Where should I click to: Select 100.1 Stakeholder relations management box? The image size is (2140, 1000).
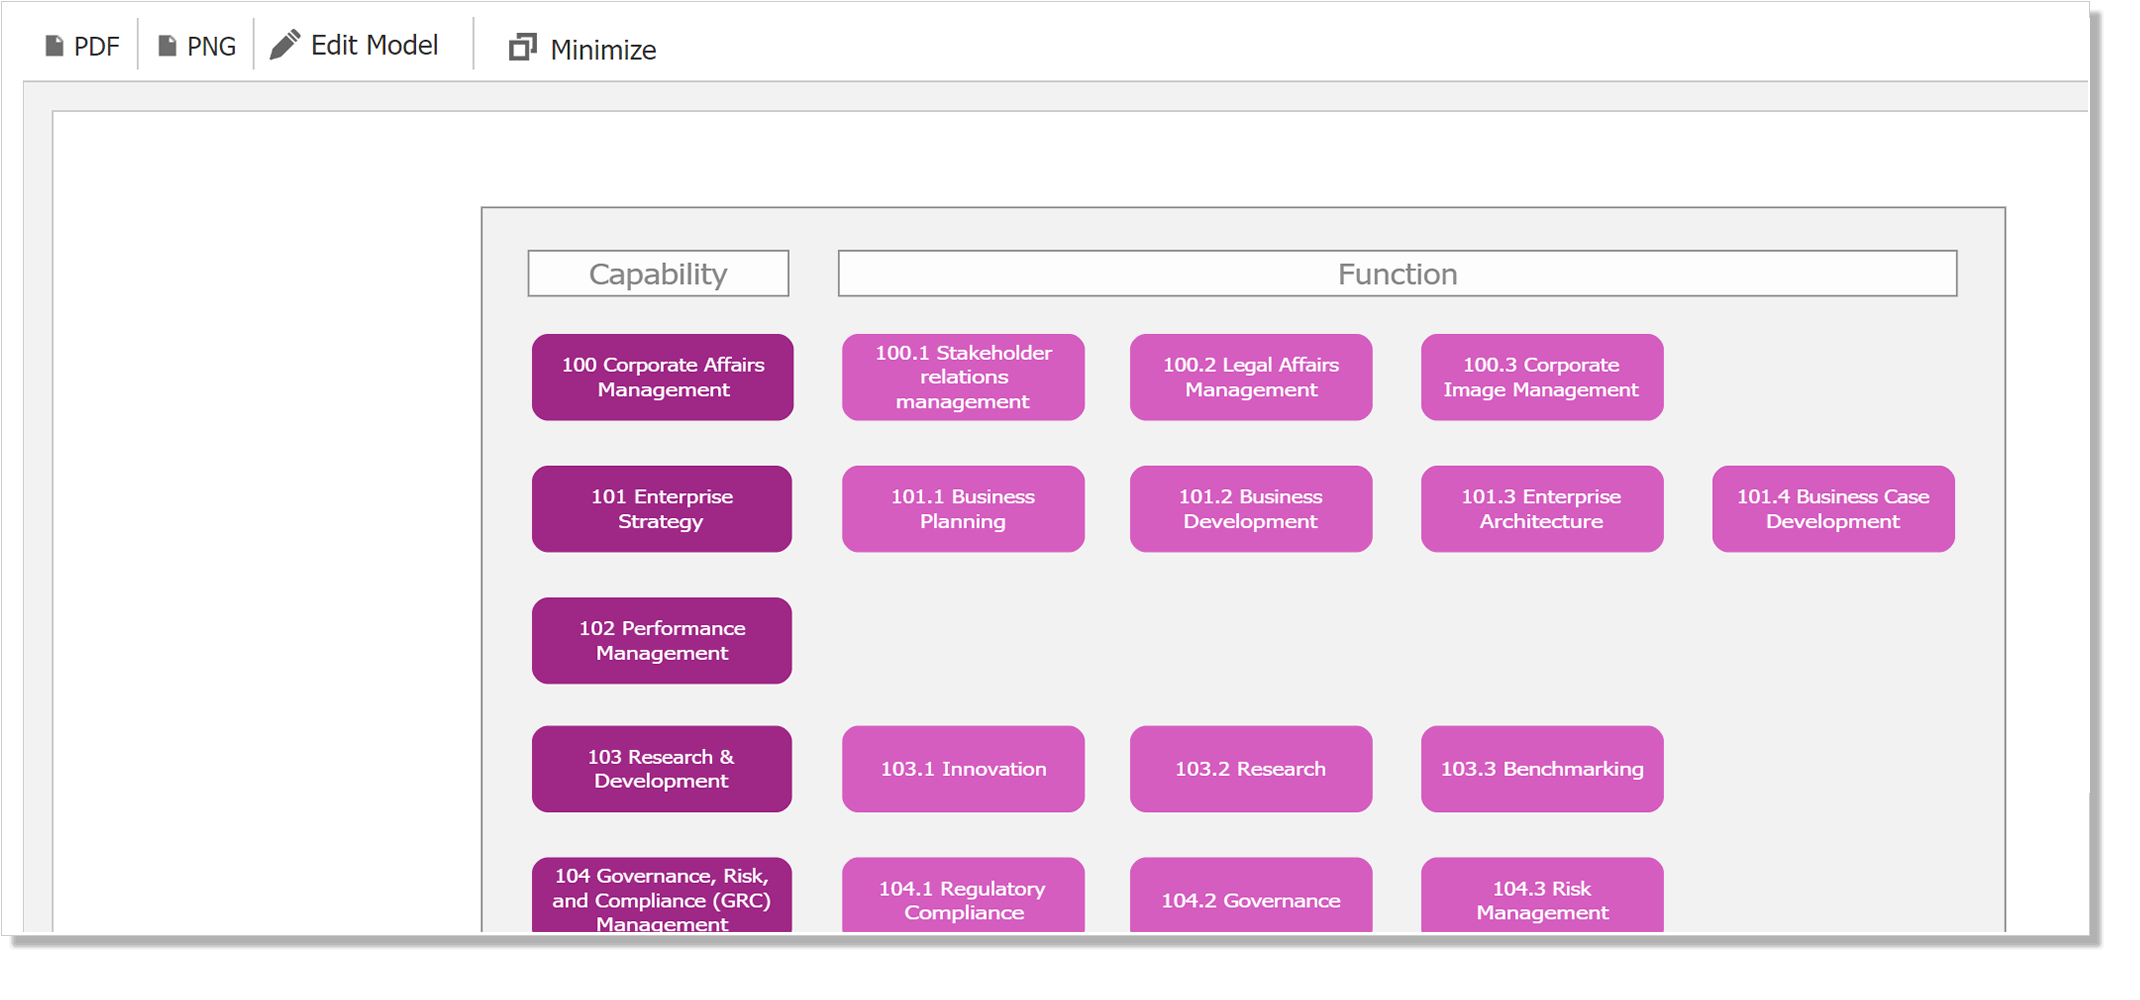[x=963, y=377]
